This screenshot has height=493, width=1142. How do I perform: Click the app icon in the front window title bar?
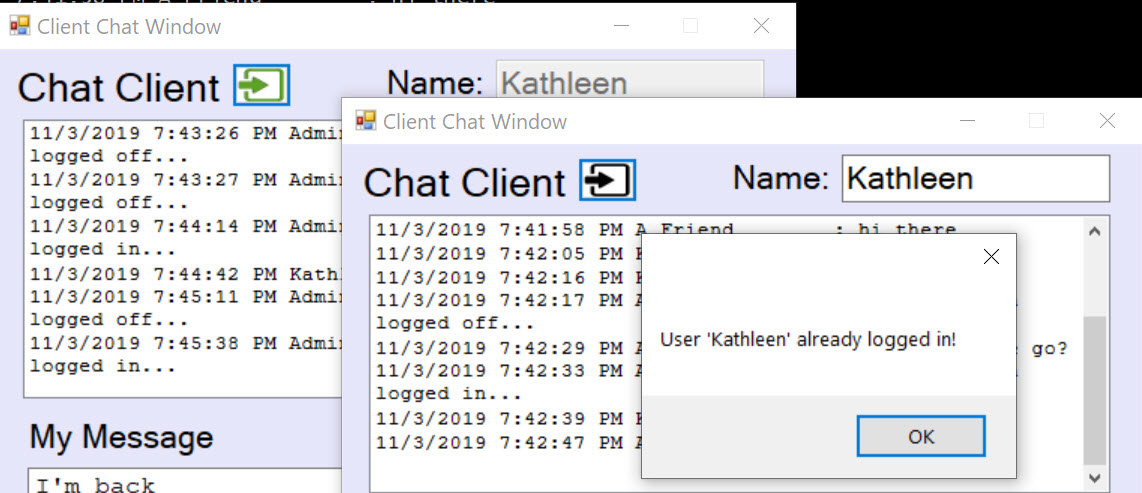tap(366, 121)
